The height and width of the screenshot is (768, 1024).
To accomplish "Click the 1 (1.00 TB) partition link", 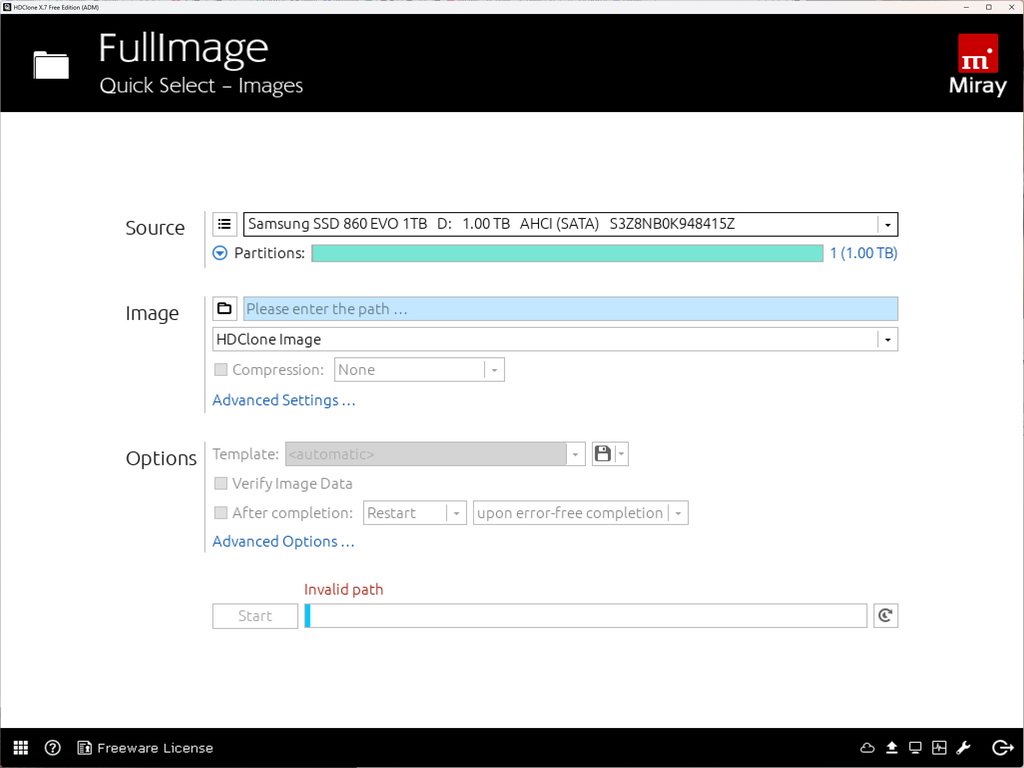I will coord(863,253).
